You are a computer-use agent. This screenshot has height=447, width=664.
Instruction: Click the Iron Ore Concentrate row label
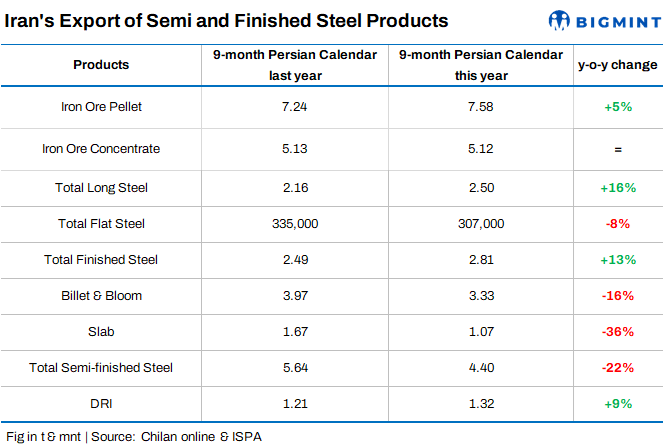point(101,149)
